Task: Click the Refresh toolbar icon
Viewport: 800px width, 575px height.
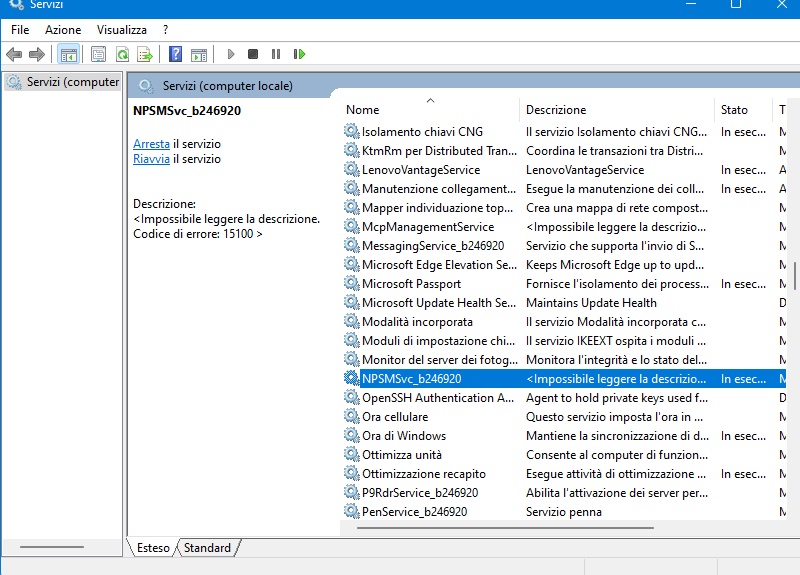Action: [x=122, y=54]
